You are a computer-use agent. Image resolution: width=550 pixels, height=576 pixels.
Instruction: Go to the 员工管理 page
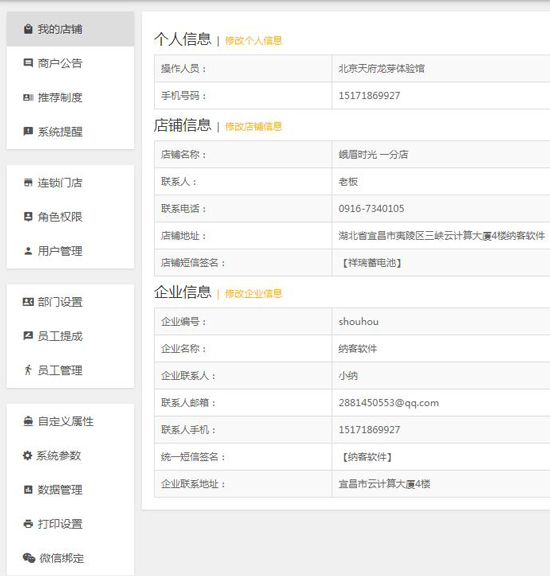71,370
